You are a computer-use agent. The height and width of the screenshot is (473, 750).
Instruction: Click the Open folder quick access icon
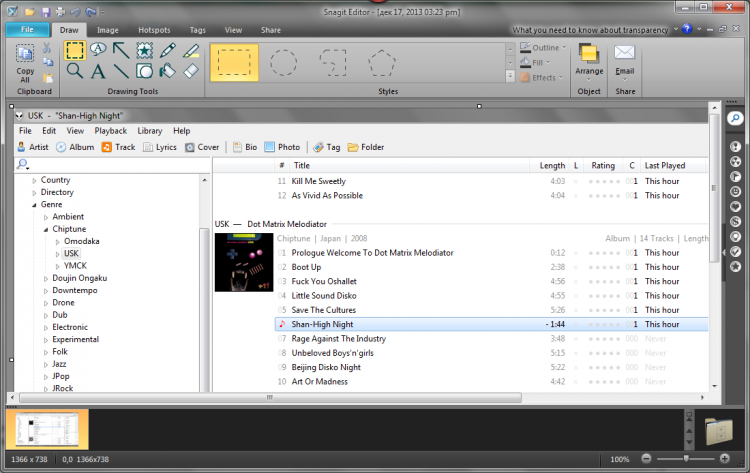[30, 11]
